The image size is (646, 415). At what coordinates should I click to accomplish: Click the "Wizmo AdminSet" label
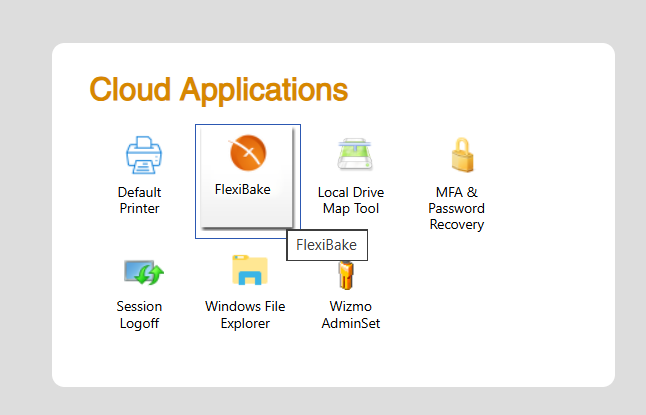click(x=351, y=315)
